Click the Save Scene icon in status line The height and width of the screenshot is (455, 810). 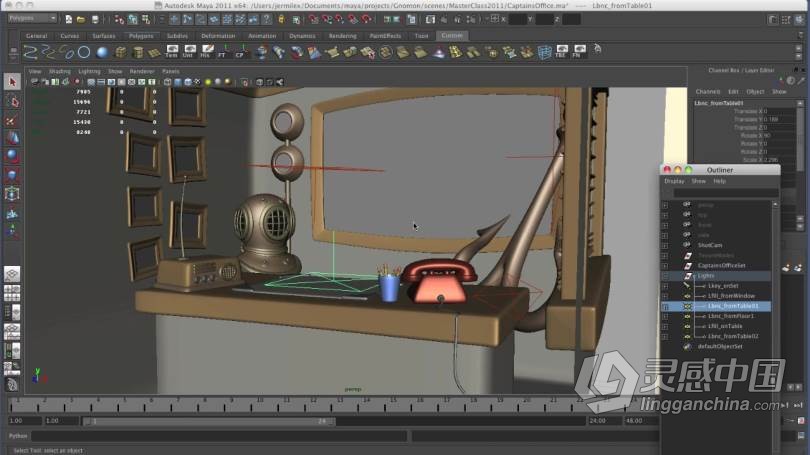click(95, 19)
